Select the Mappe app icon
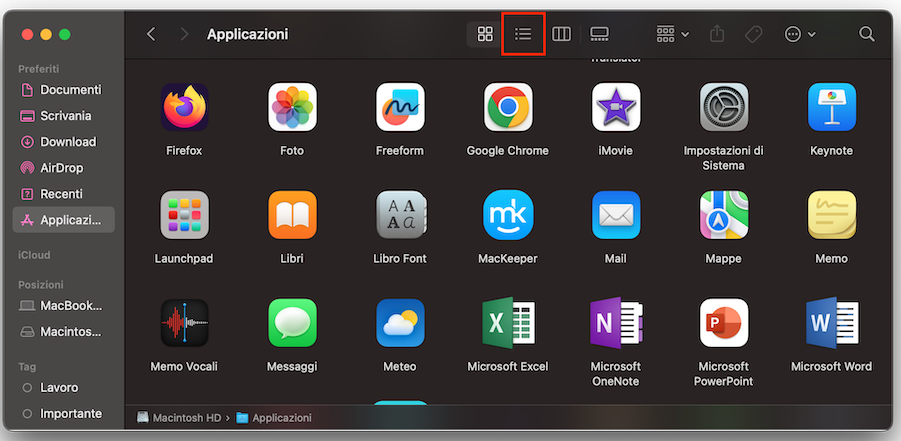This screenshot has width=901, height=441. 723,215
